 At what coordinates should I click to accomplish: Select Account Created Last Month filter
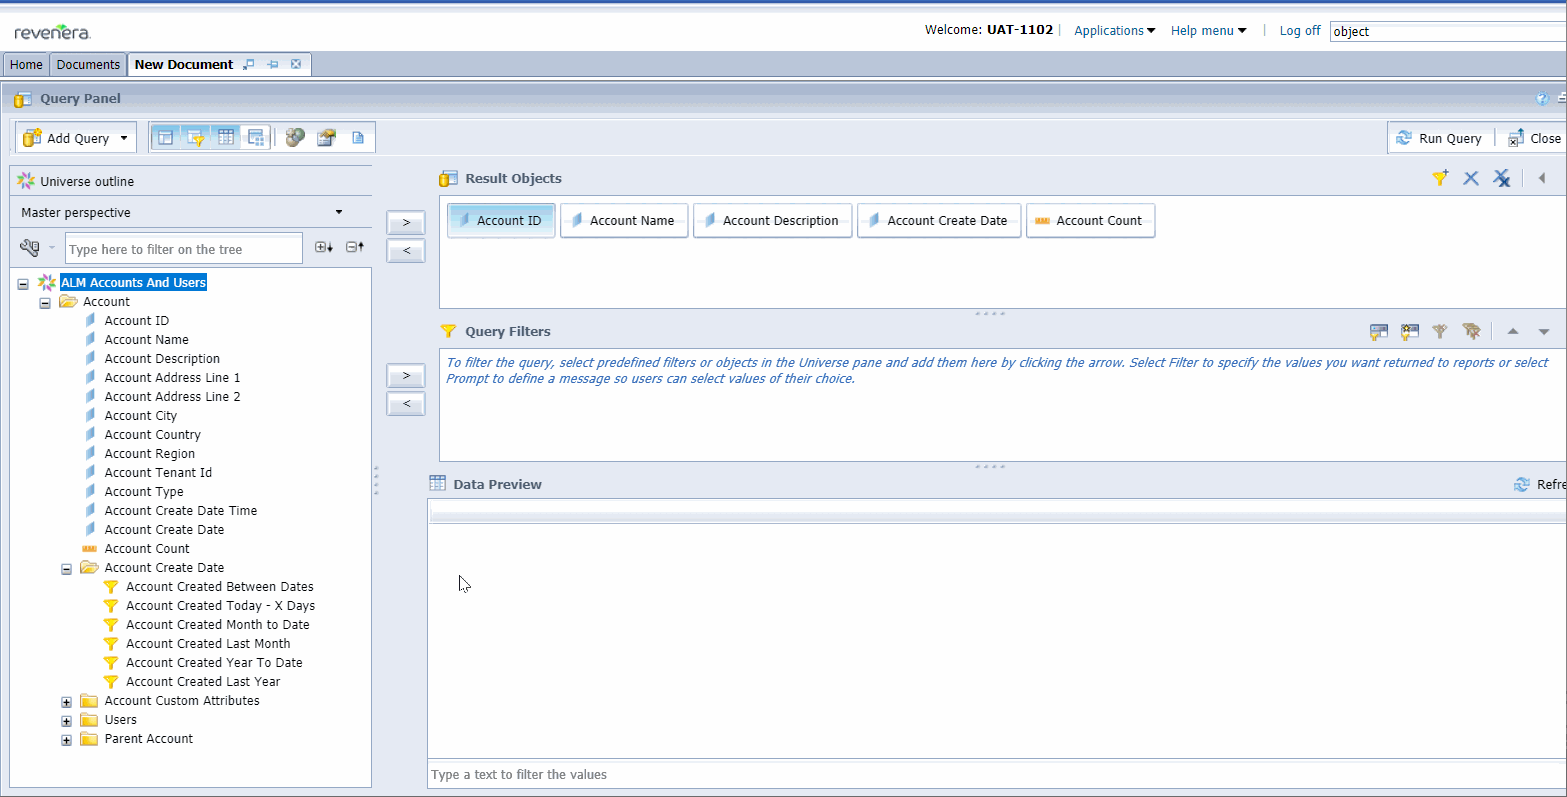point(208,643)
